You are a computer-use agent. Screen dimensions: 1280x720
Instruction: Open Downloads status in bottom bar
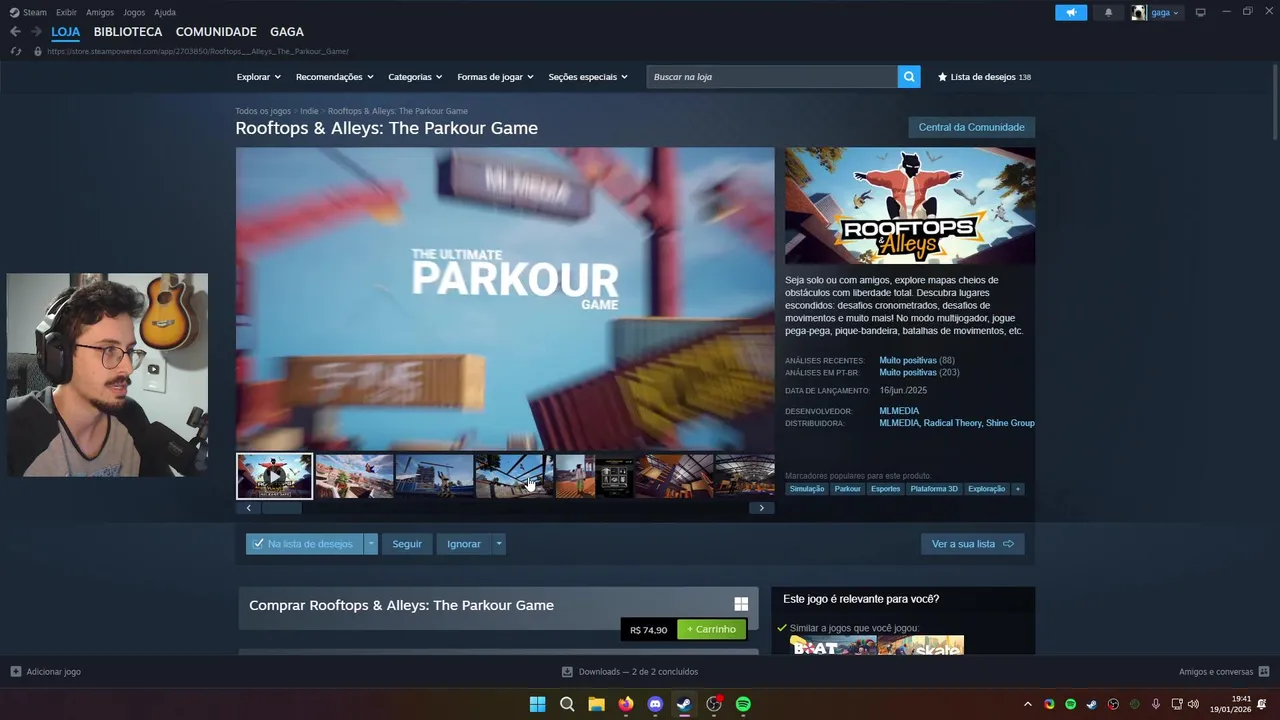630,672
